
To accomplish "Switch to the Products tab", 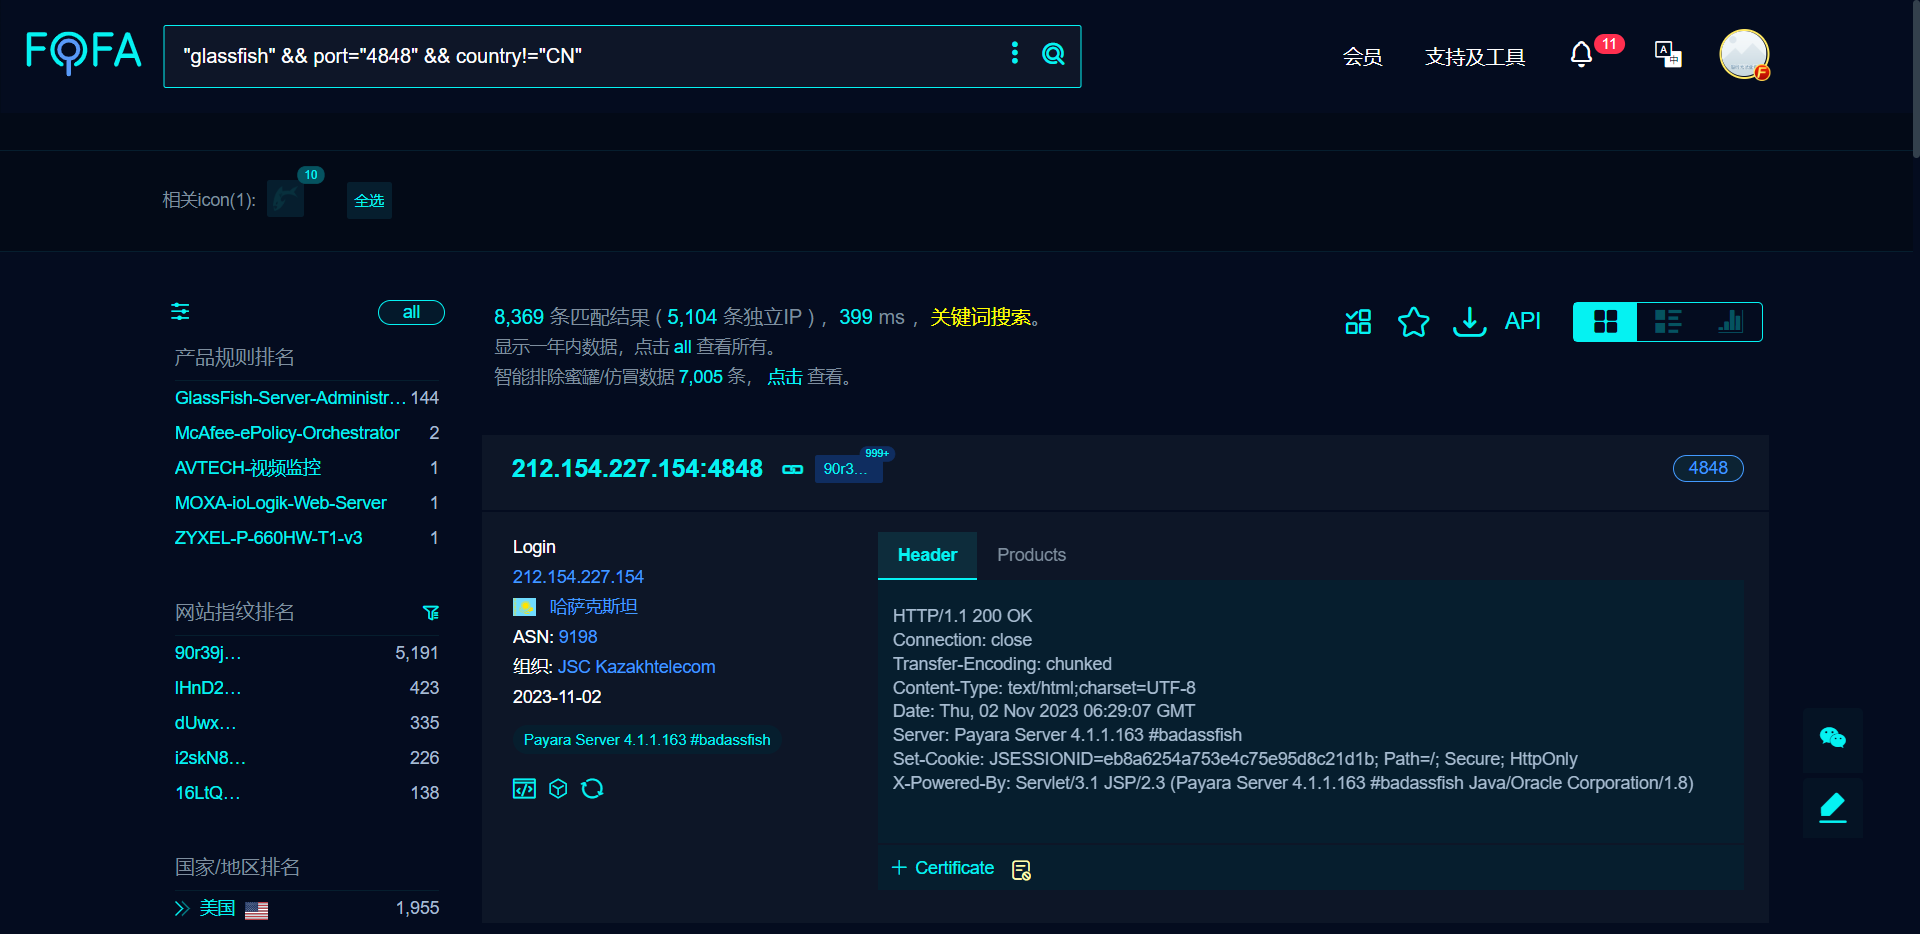I will coord(1031,555).
